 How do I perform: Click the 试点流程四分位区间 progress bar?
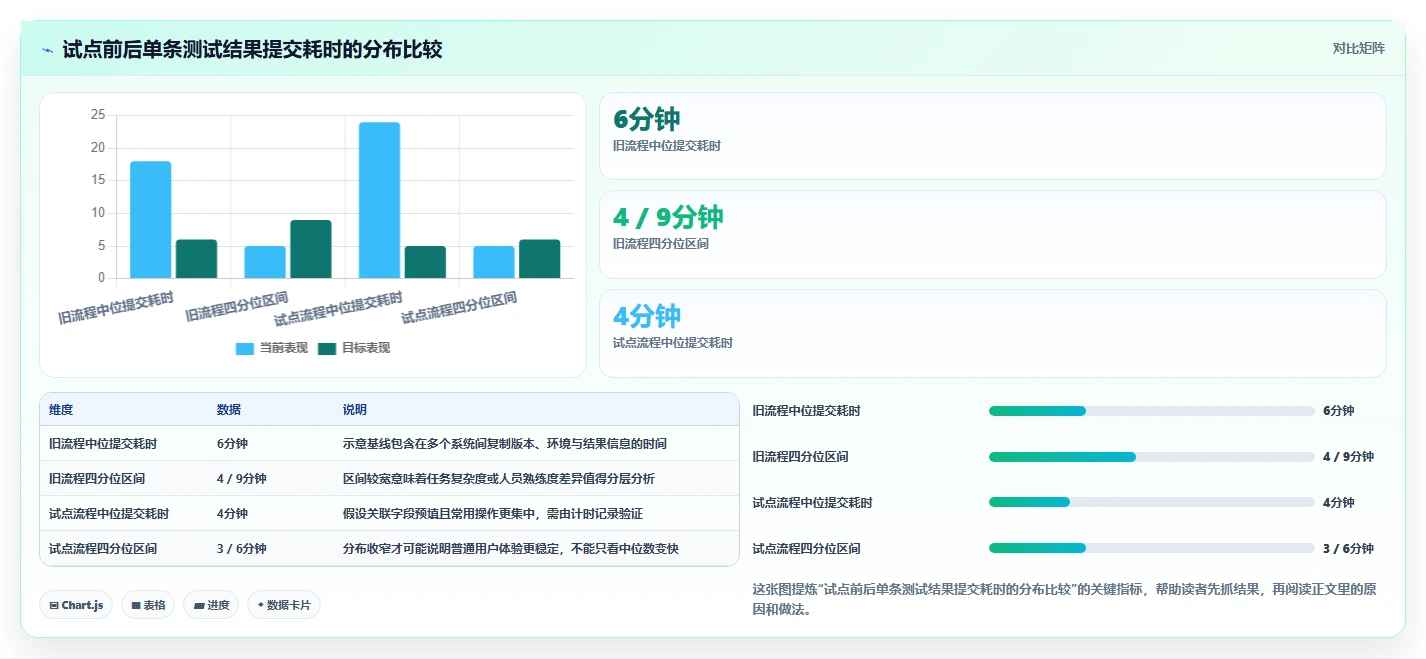pos(1151,549)
